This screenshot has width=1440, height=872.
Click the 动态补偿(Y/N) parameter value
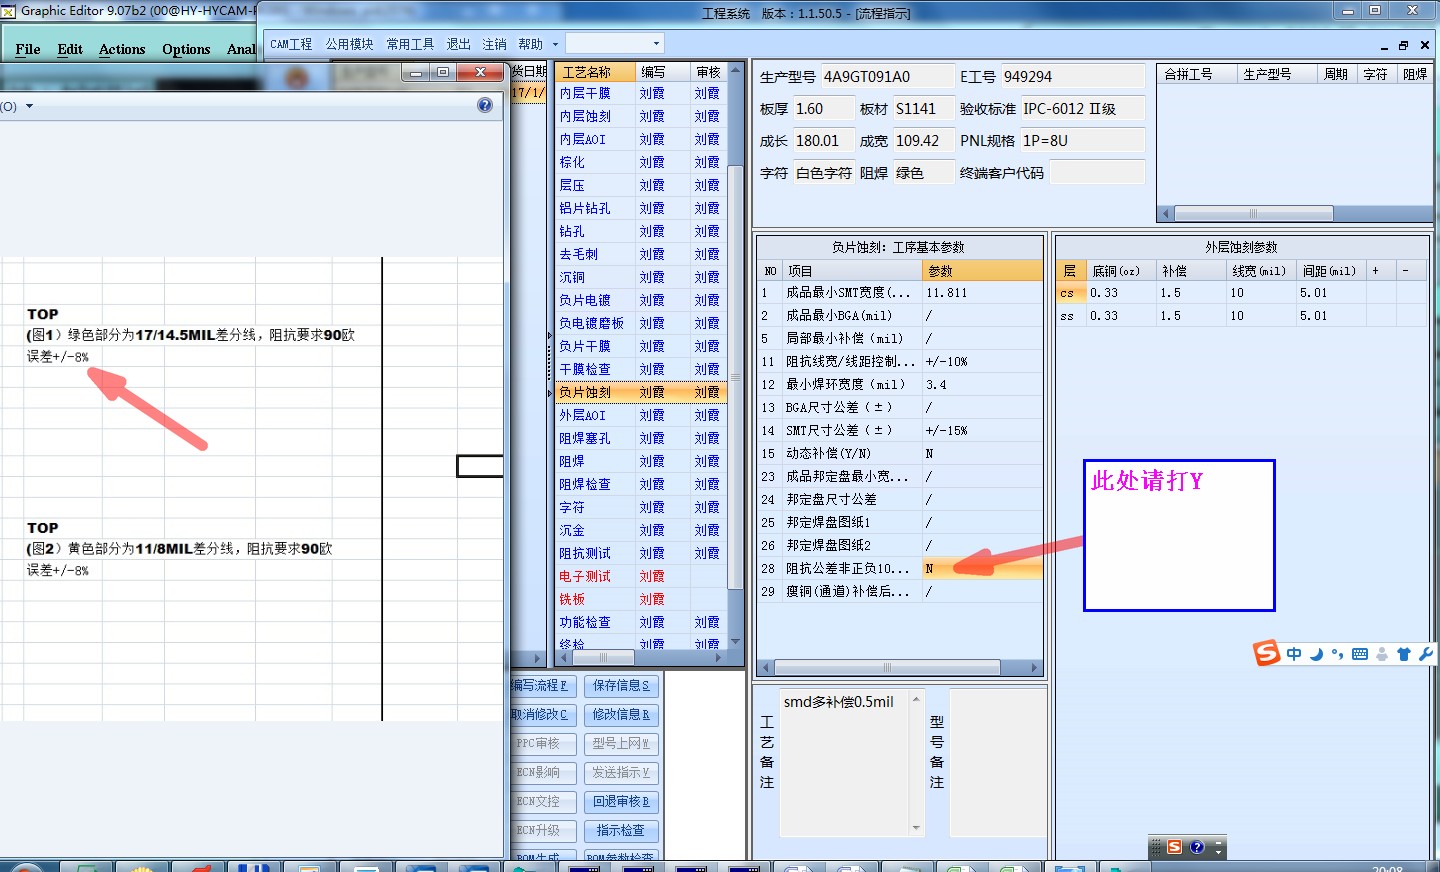(982, 453)
